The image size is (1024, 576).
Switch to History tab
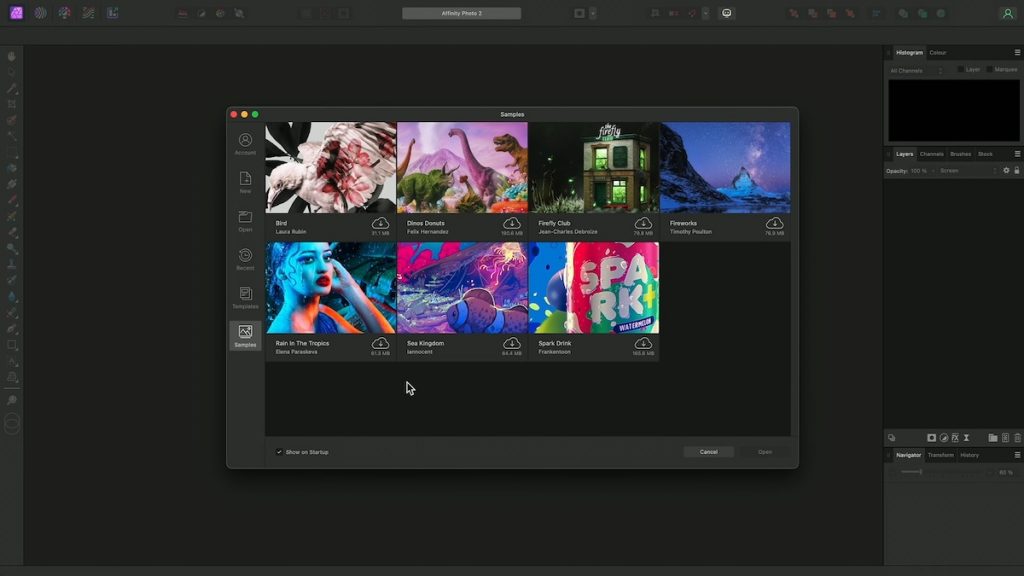click(969, 455)
